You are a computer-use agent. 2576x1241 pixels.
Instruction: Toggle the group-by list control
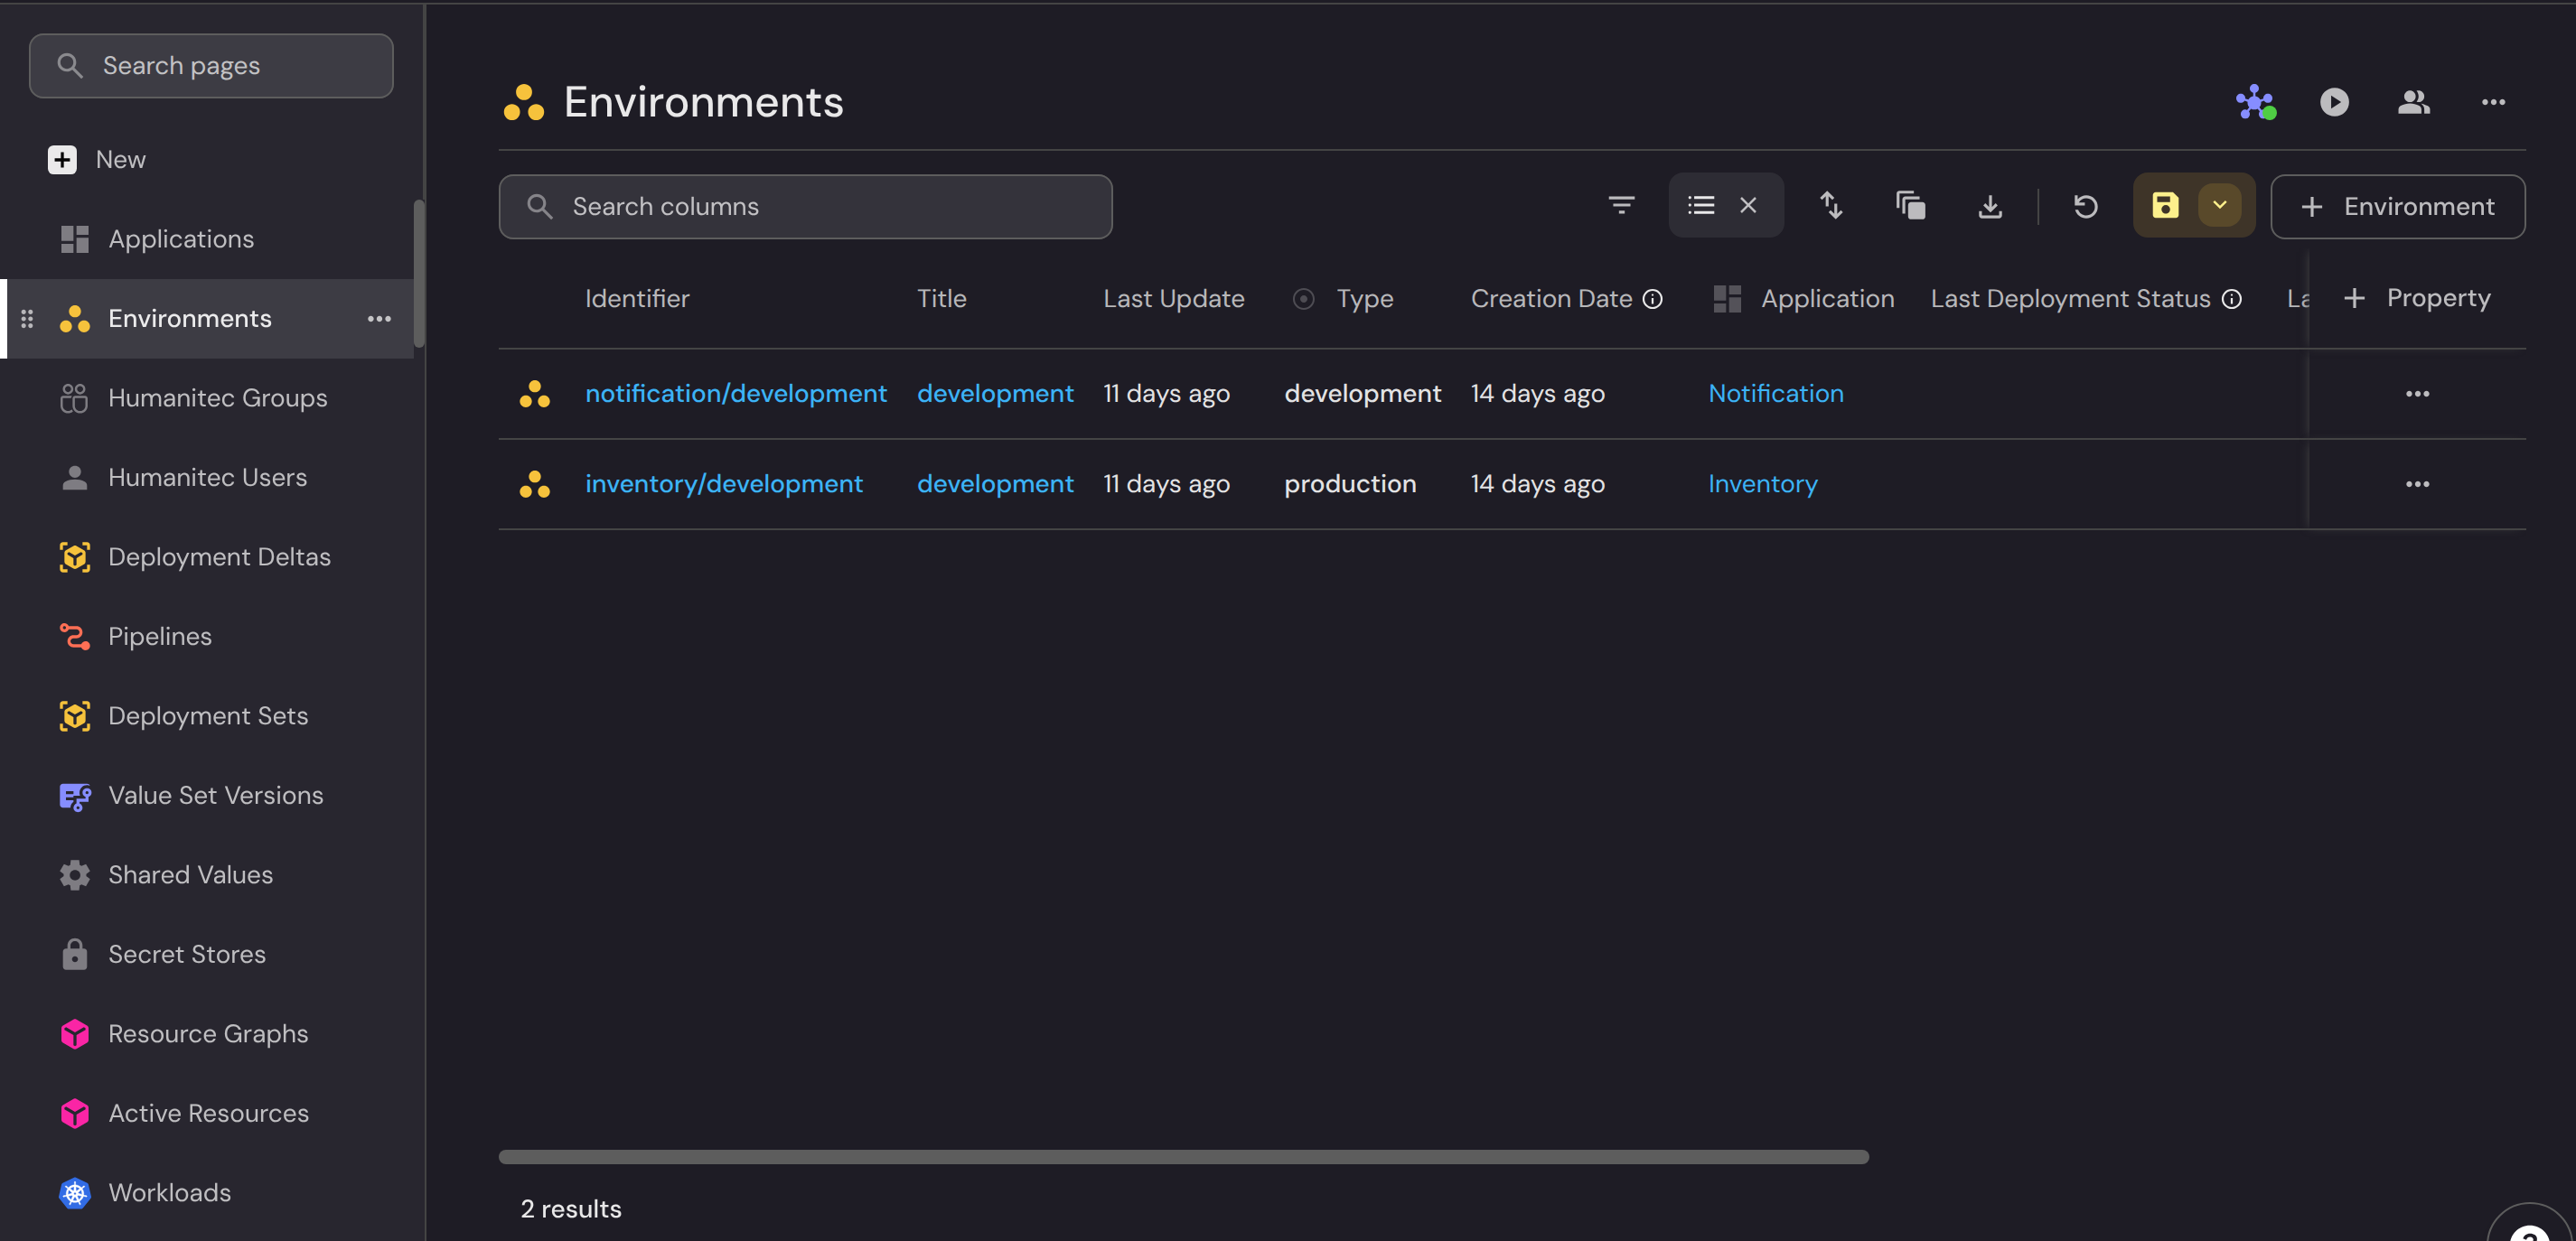[1701, 206]
